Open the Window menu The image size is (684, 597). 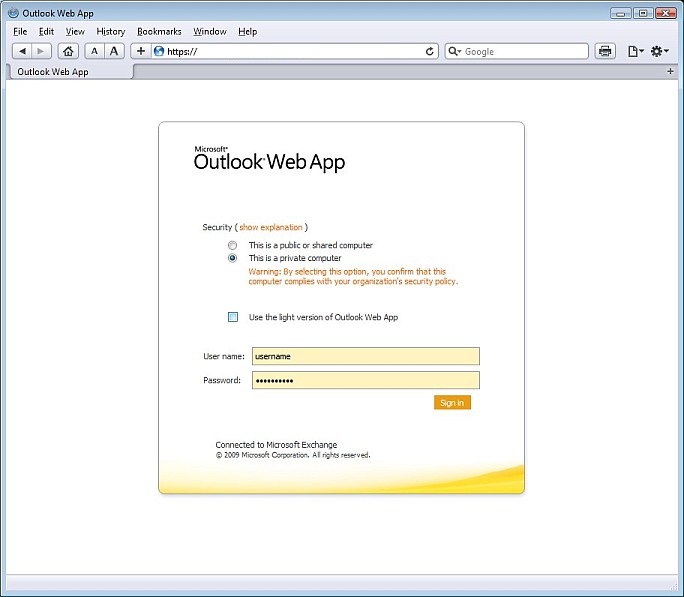(210, 31)
